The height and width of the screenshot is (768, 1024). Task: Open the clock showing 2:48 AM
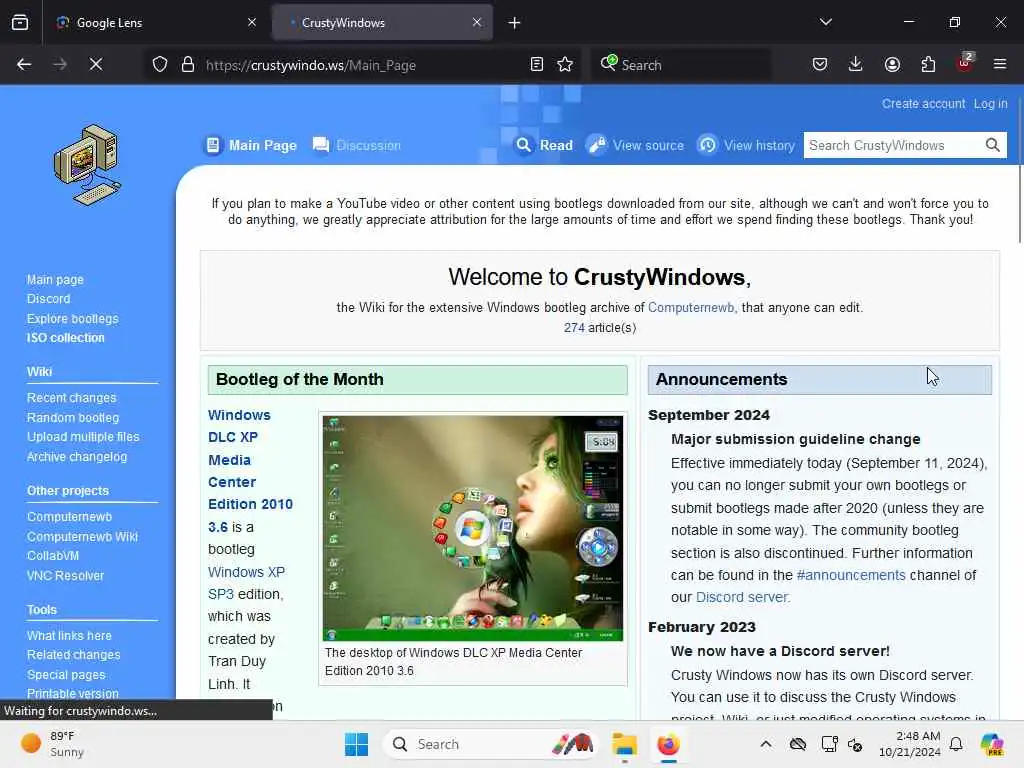[910, 744]
